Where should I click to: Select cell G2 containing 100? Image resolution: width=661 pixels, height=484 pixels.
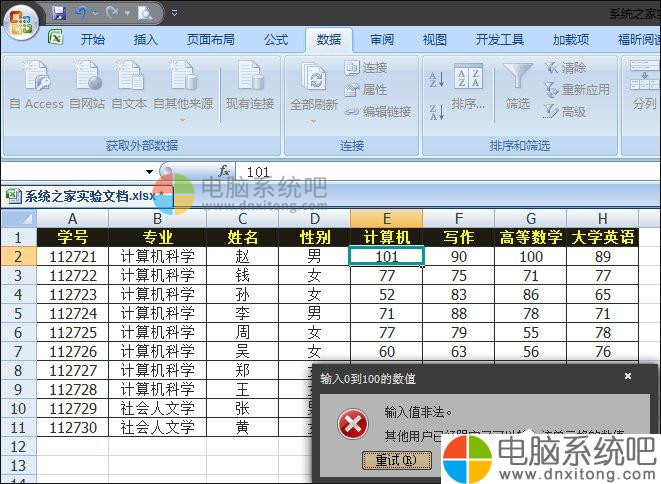(x=530, y=256)
